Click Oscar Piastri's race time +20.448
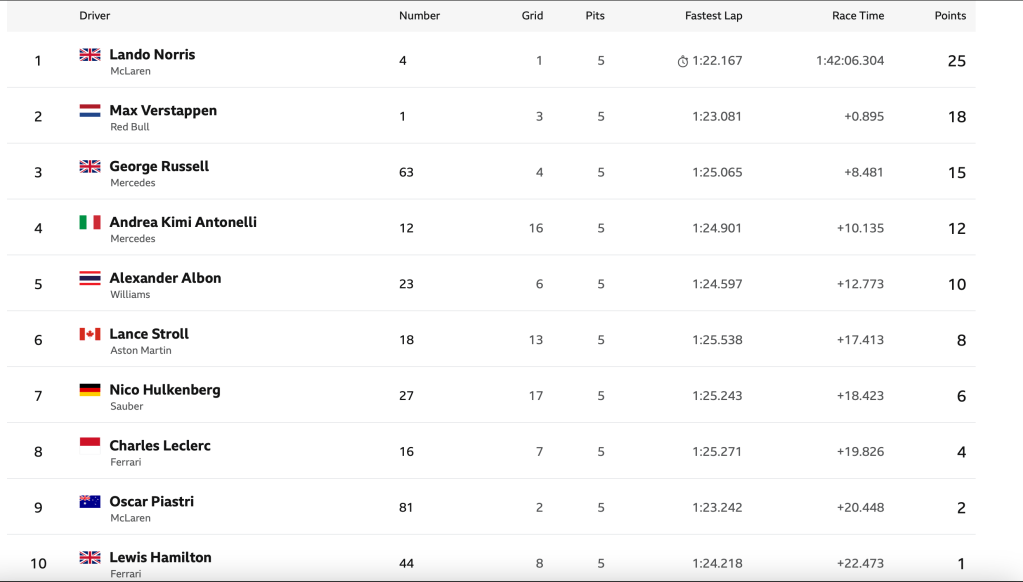 [860, 507]
